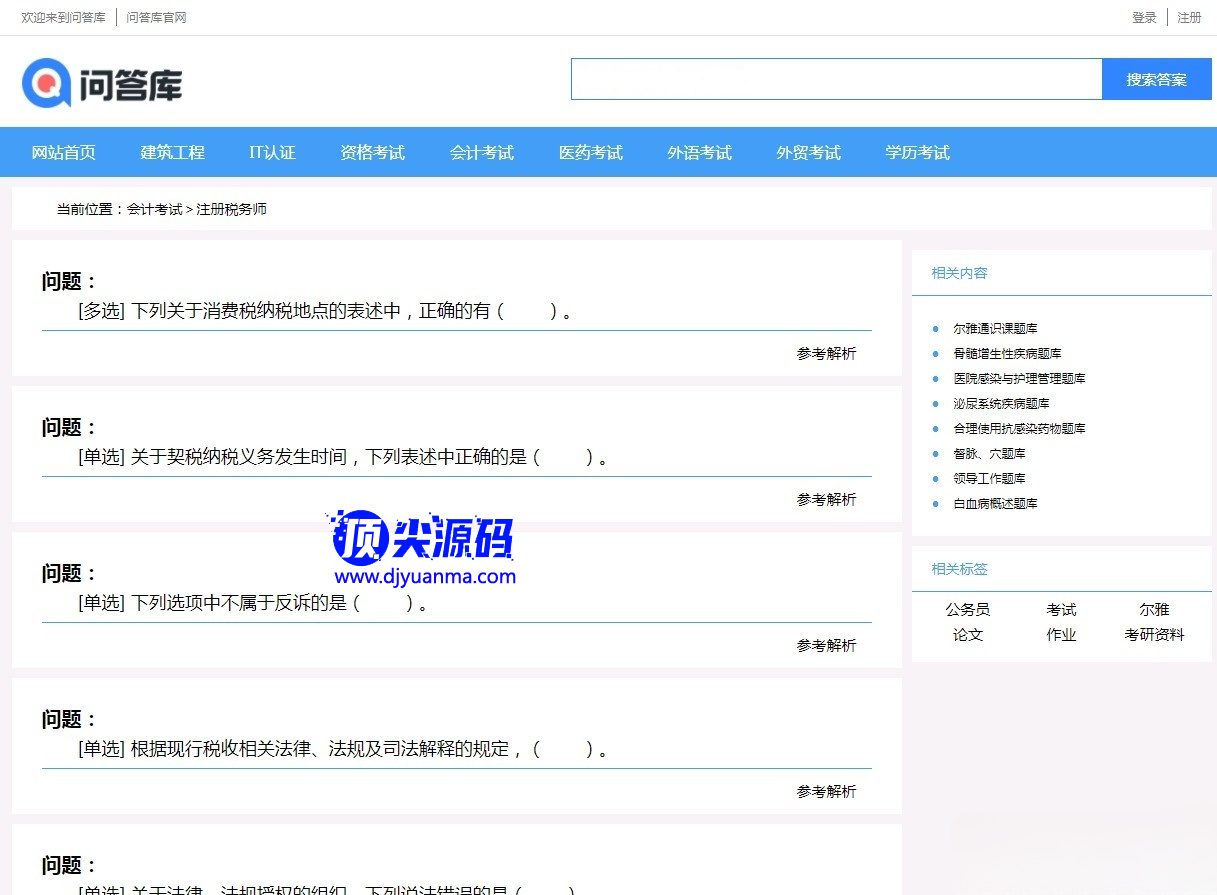This screenshot has height=895, width=1217.
Task: Click the search input field
Action: pos(836,79)
